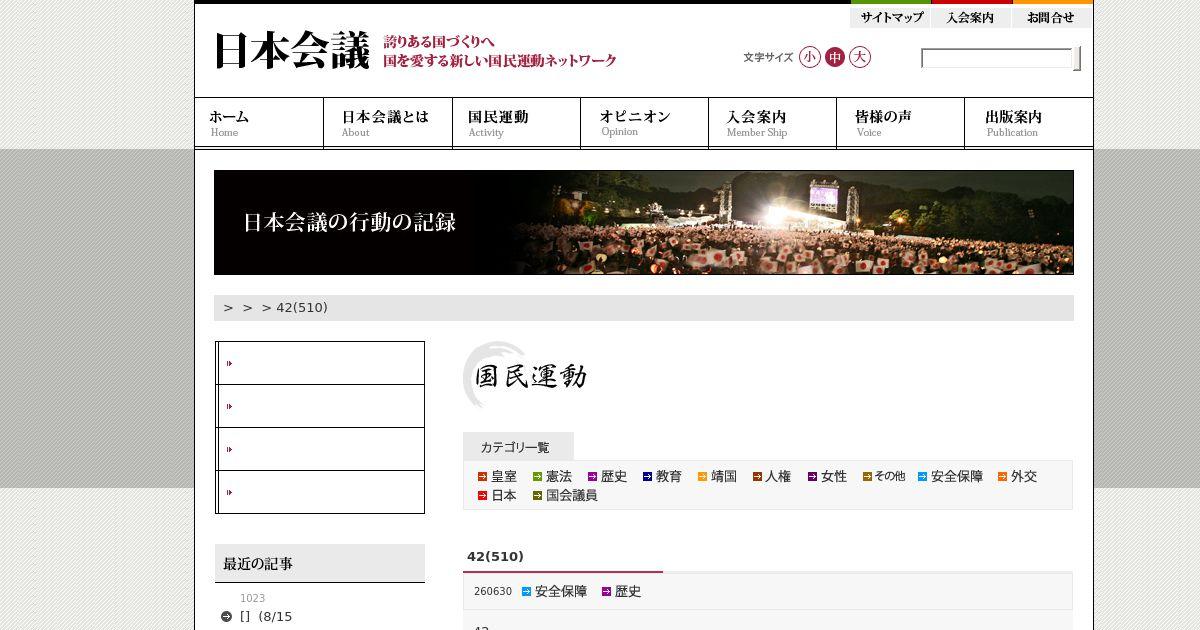Click the 日本会議 site logo
The height and width of the screenshot is (630, 1200).
tap(292, 51)
